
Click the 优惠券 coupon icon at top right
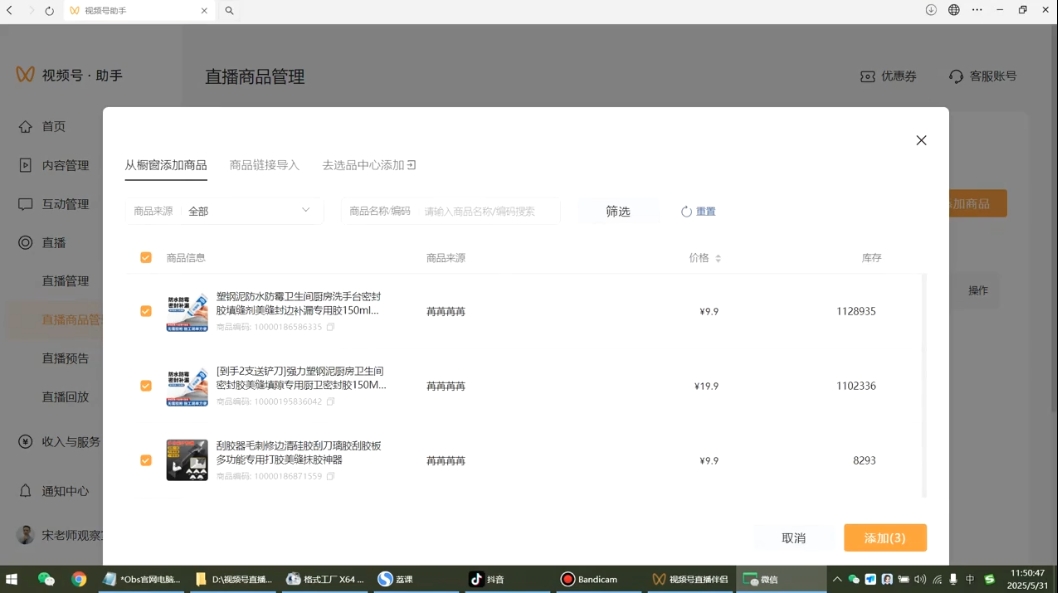tap(866, 75)
